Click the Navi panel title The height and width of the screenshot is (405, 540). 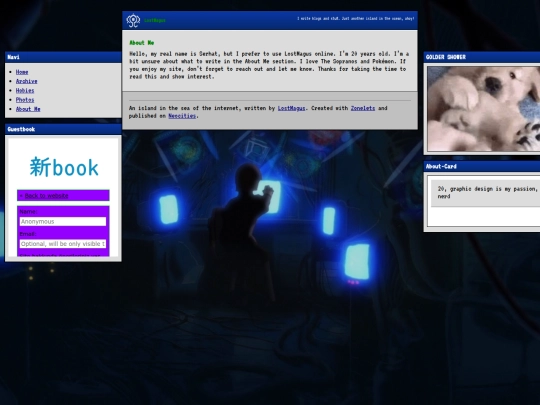13,57
